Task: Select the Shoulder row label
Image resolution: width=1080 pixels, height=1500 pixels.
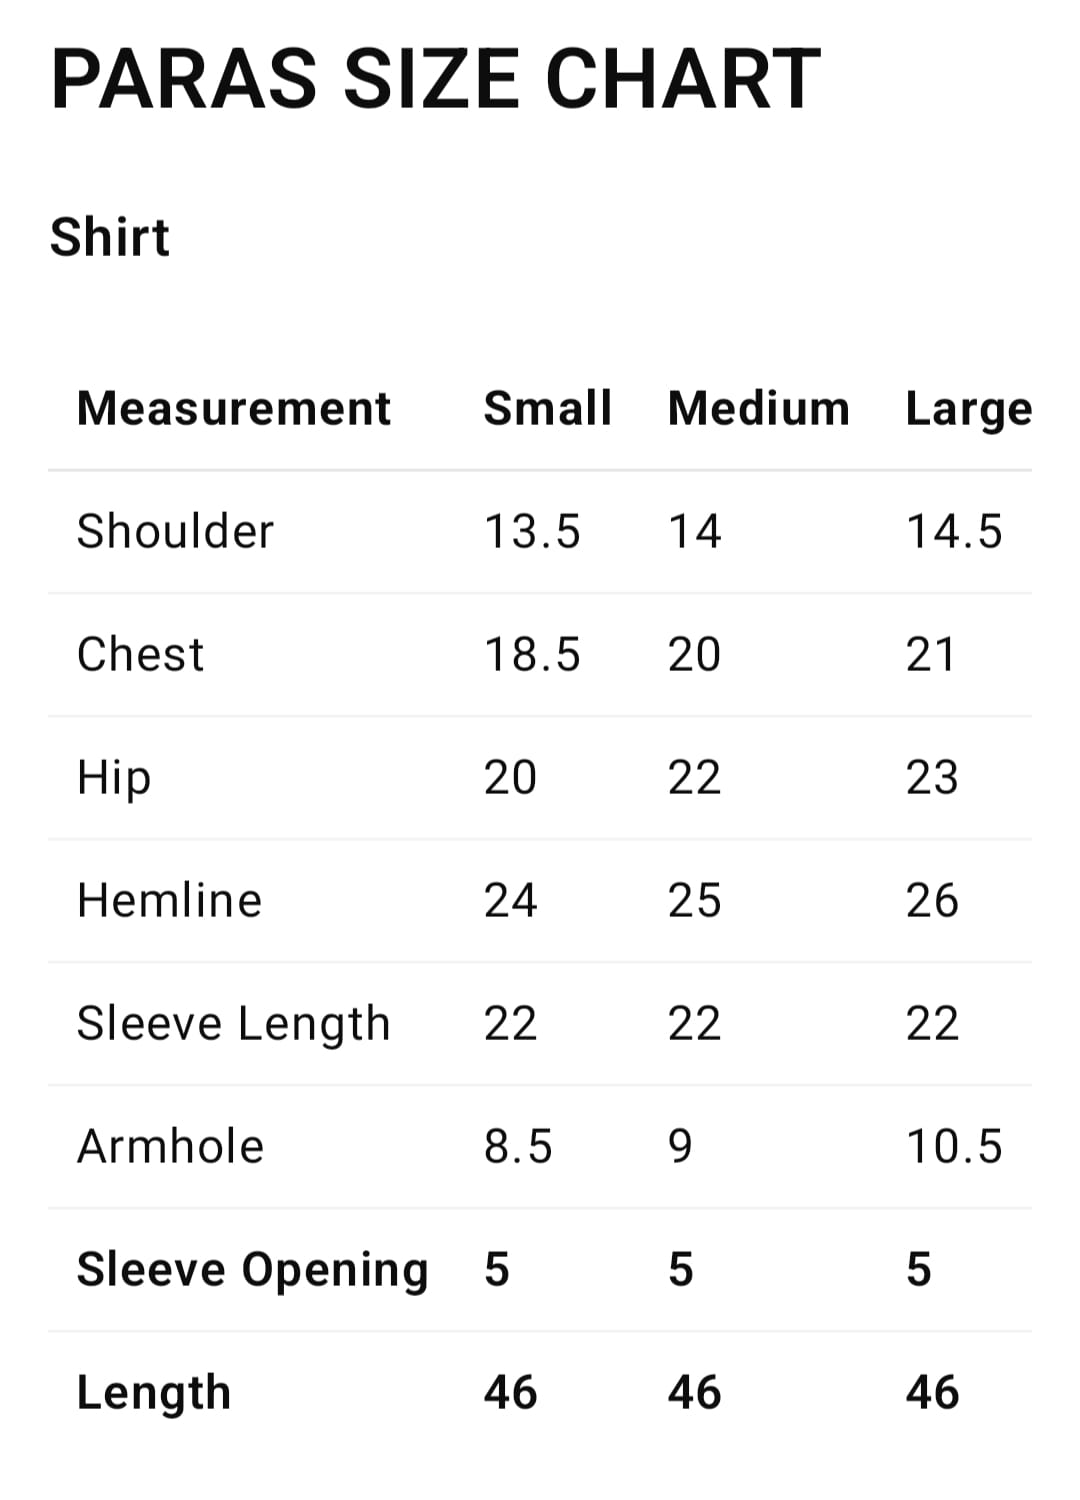Action: (175, 531)
